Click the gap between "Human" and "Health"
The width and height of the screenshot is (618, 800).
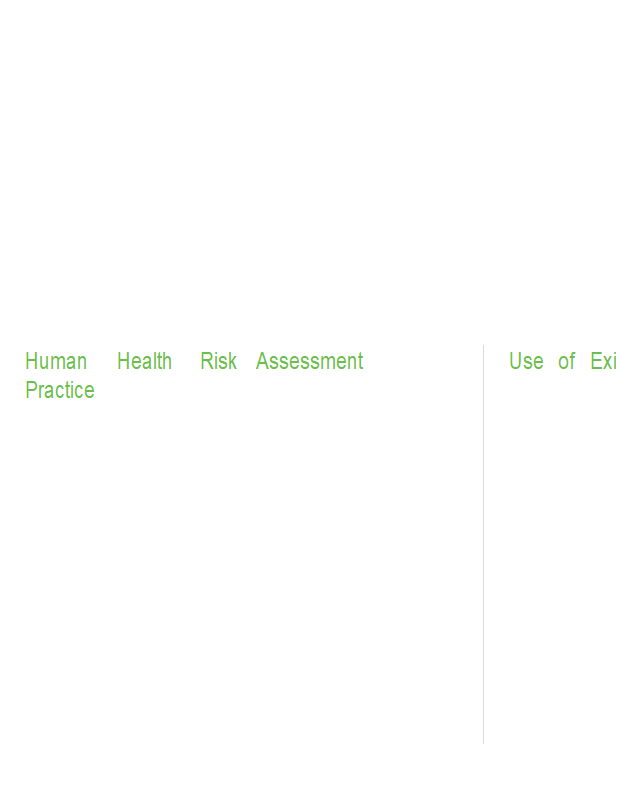click(102, 362)
